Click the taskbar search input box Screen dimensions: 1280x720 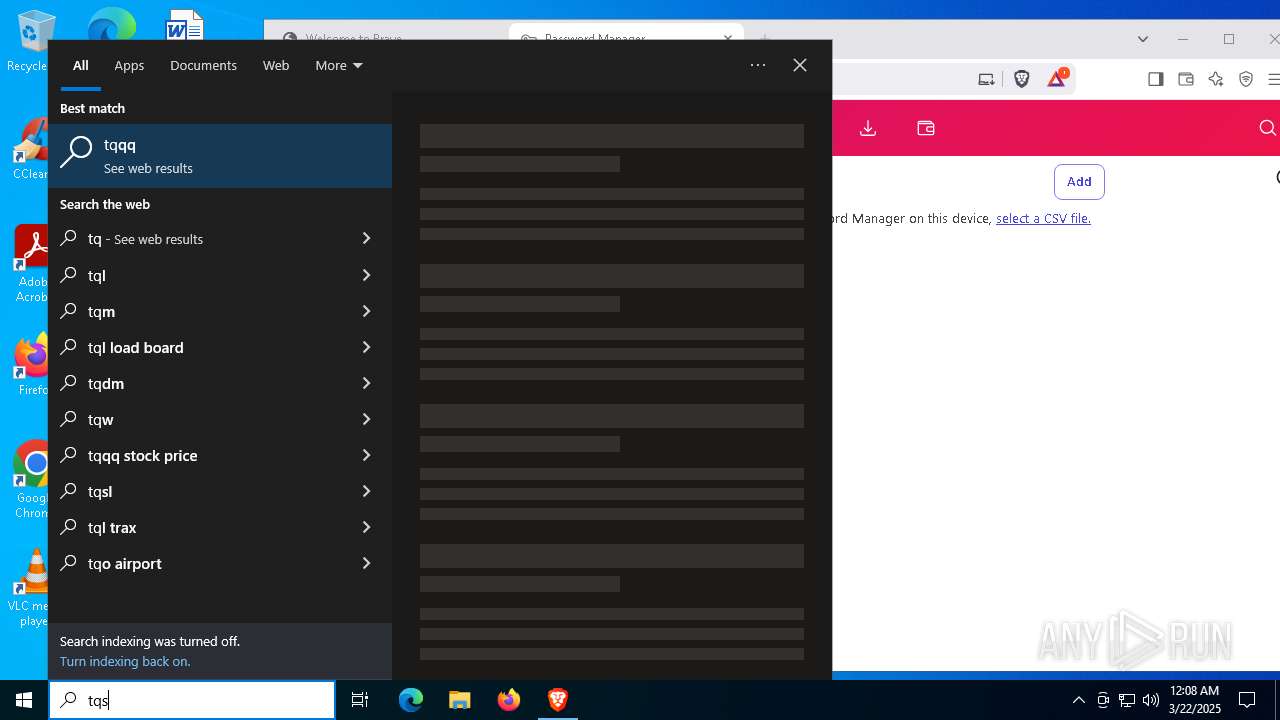pos(192,700)
